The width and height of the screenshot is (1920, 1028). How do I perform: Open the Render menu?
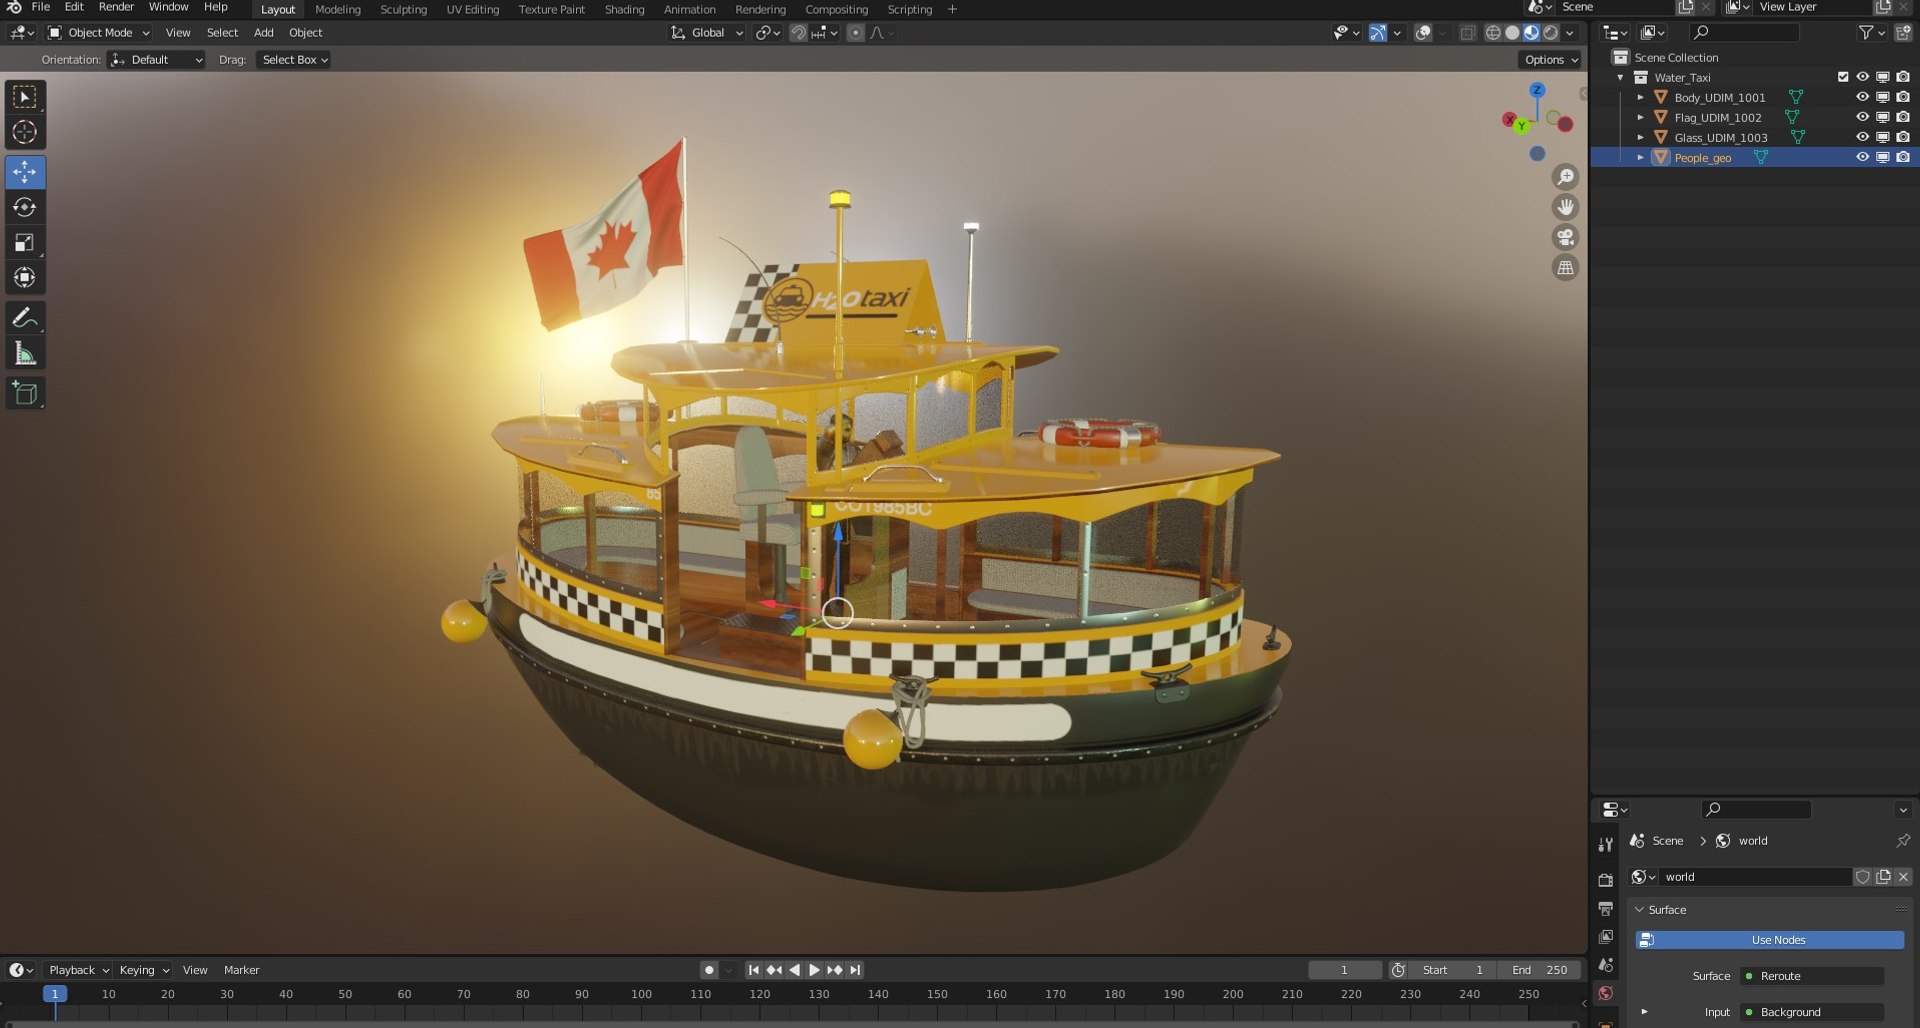coord(116,7)
